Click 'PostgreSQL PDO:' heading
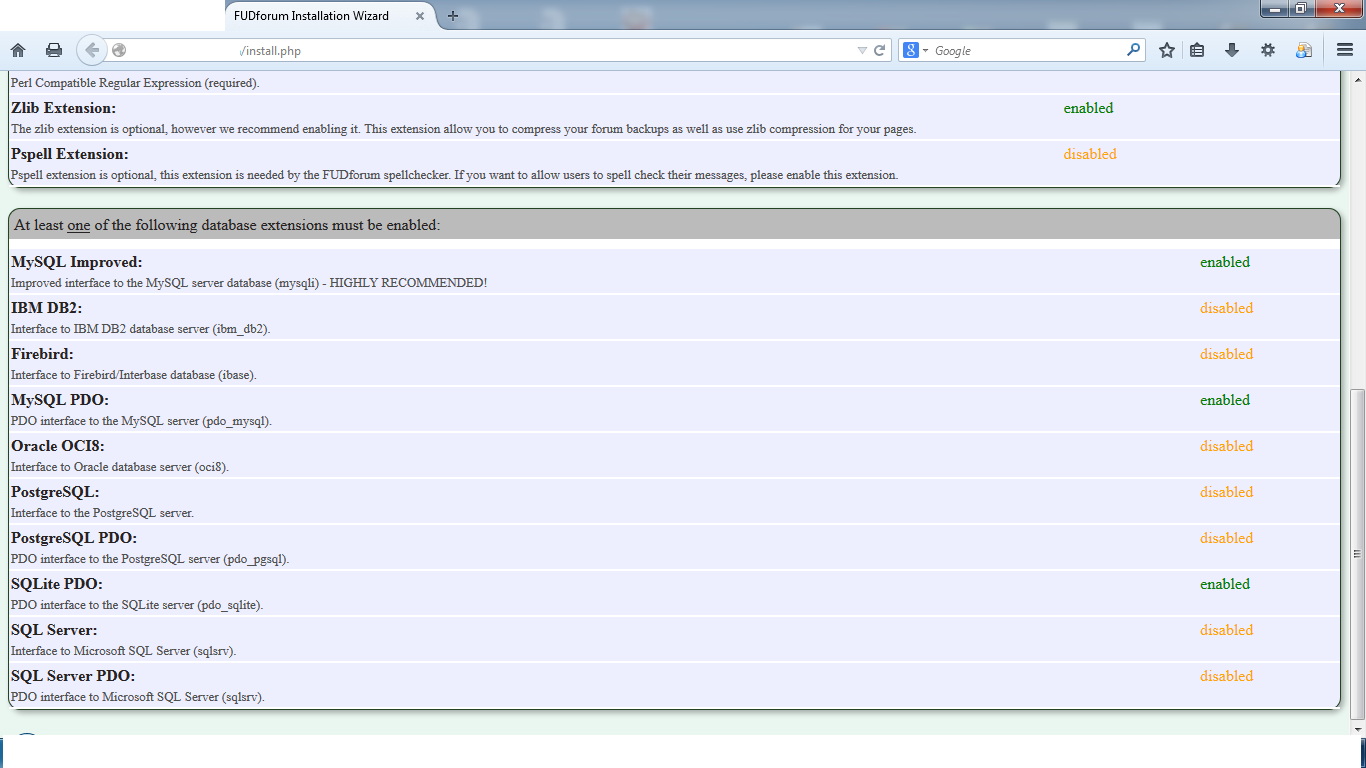Screen dimensions: 1366x768 click(74, 538)
